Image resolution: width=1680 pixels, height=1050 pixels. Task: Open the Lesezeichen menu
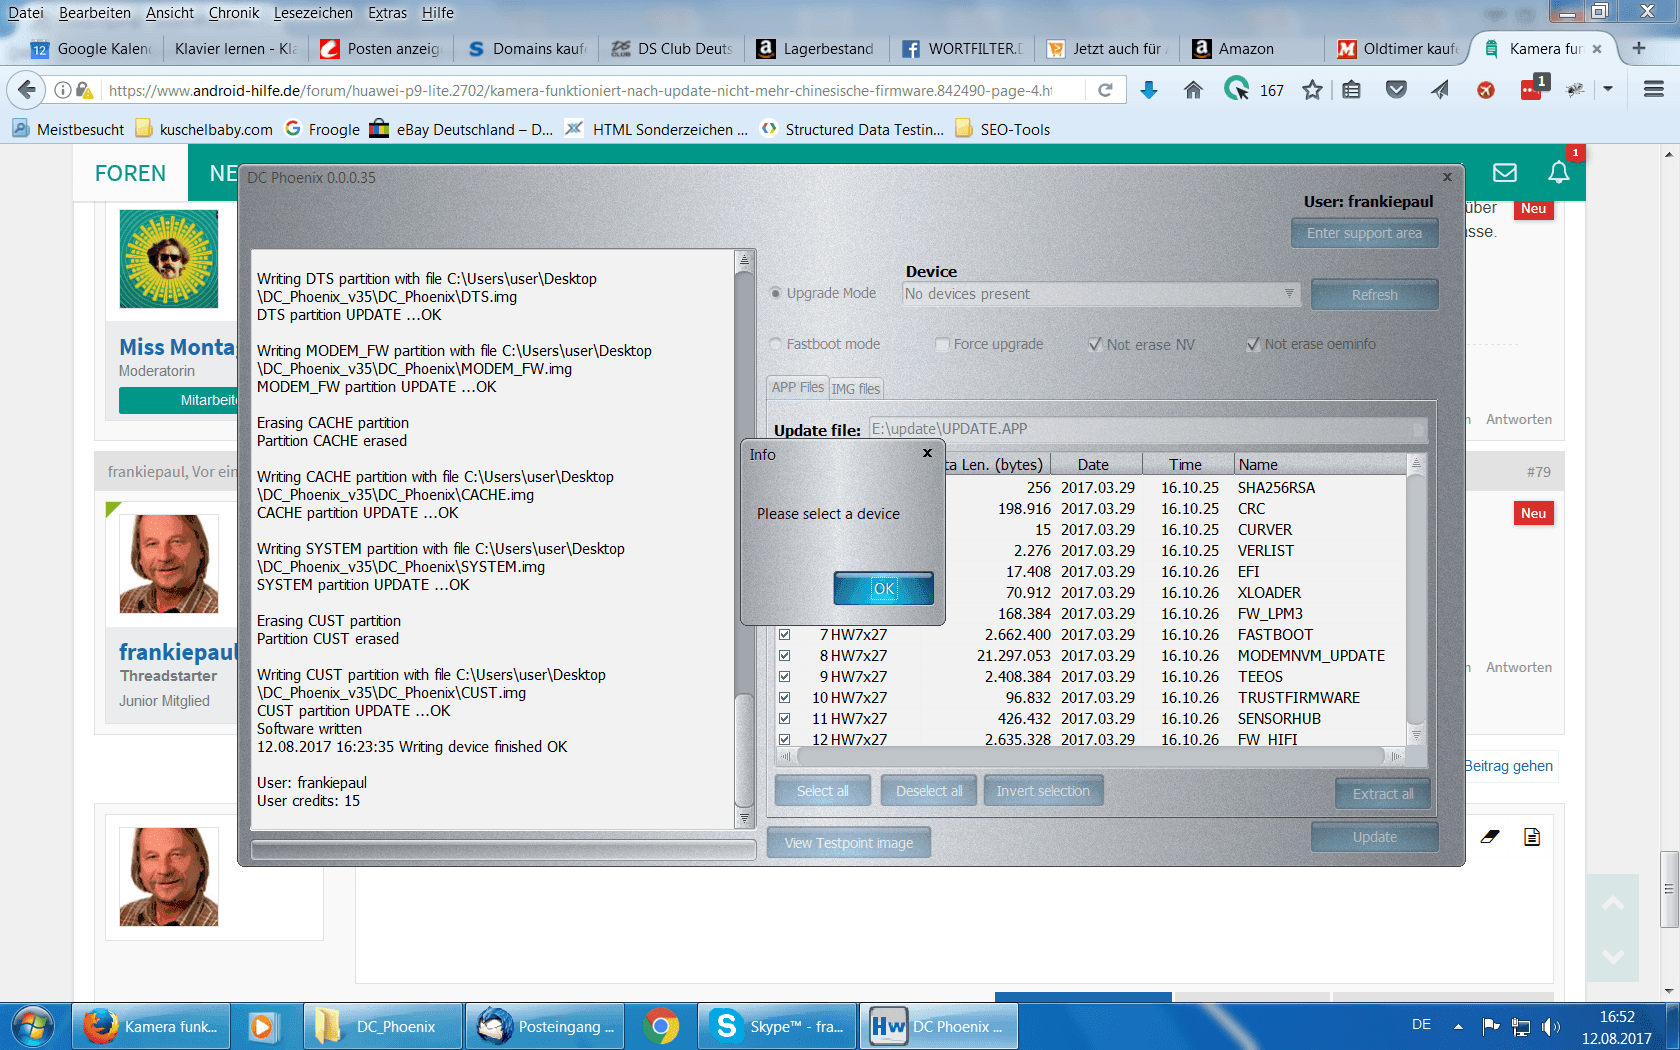(313, 13)
